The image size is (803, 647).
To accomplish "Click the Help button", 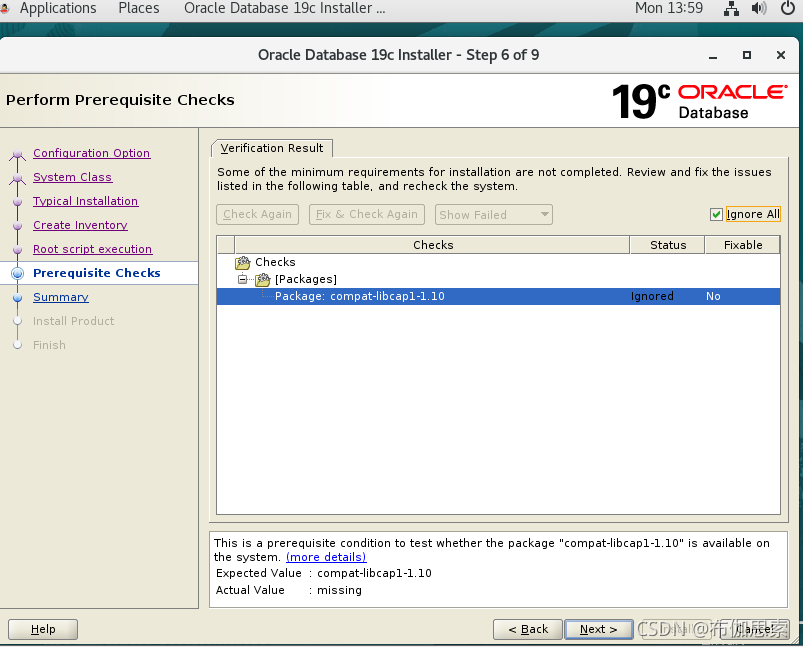I will click(43, 630).
